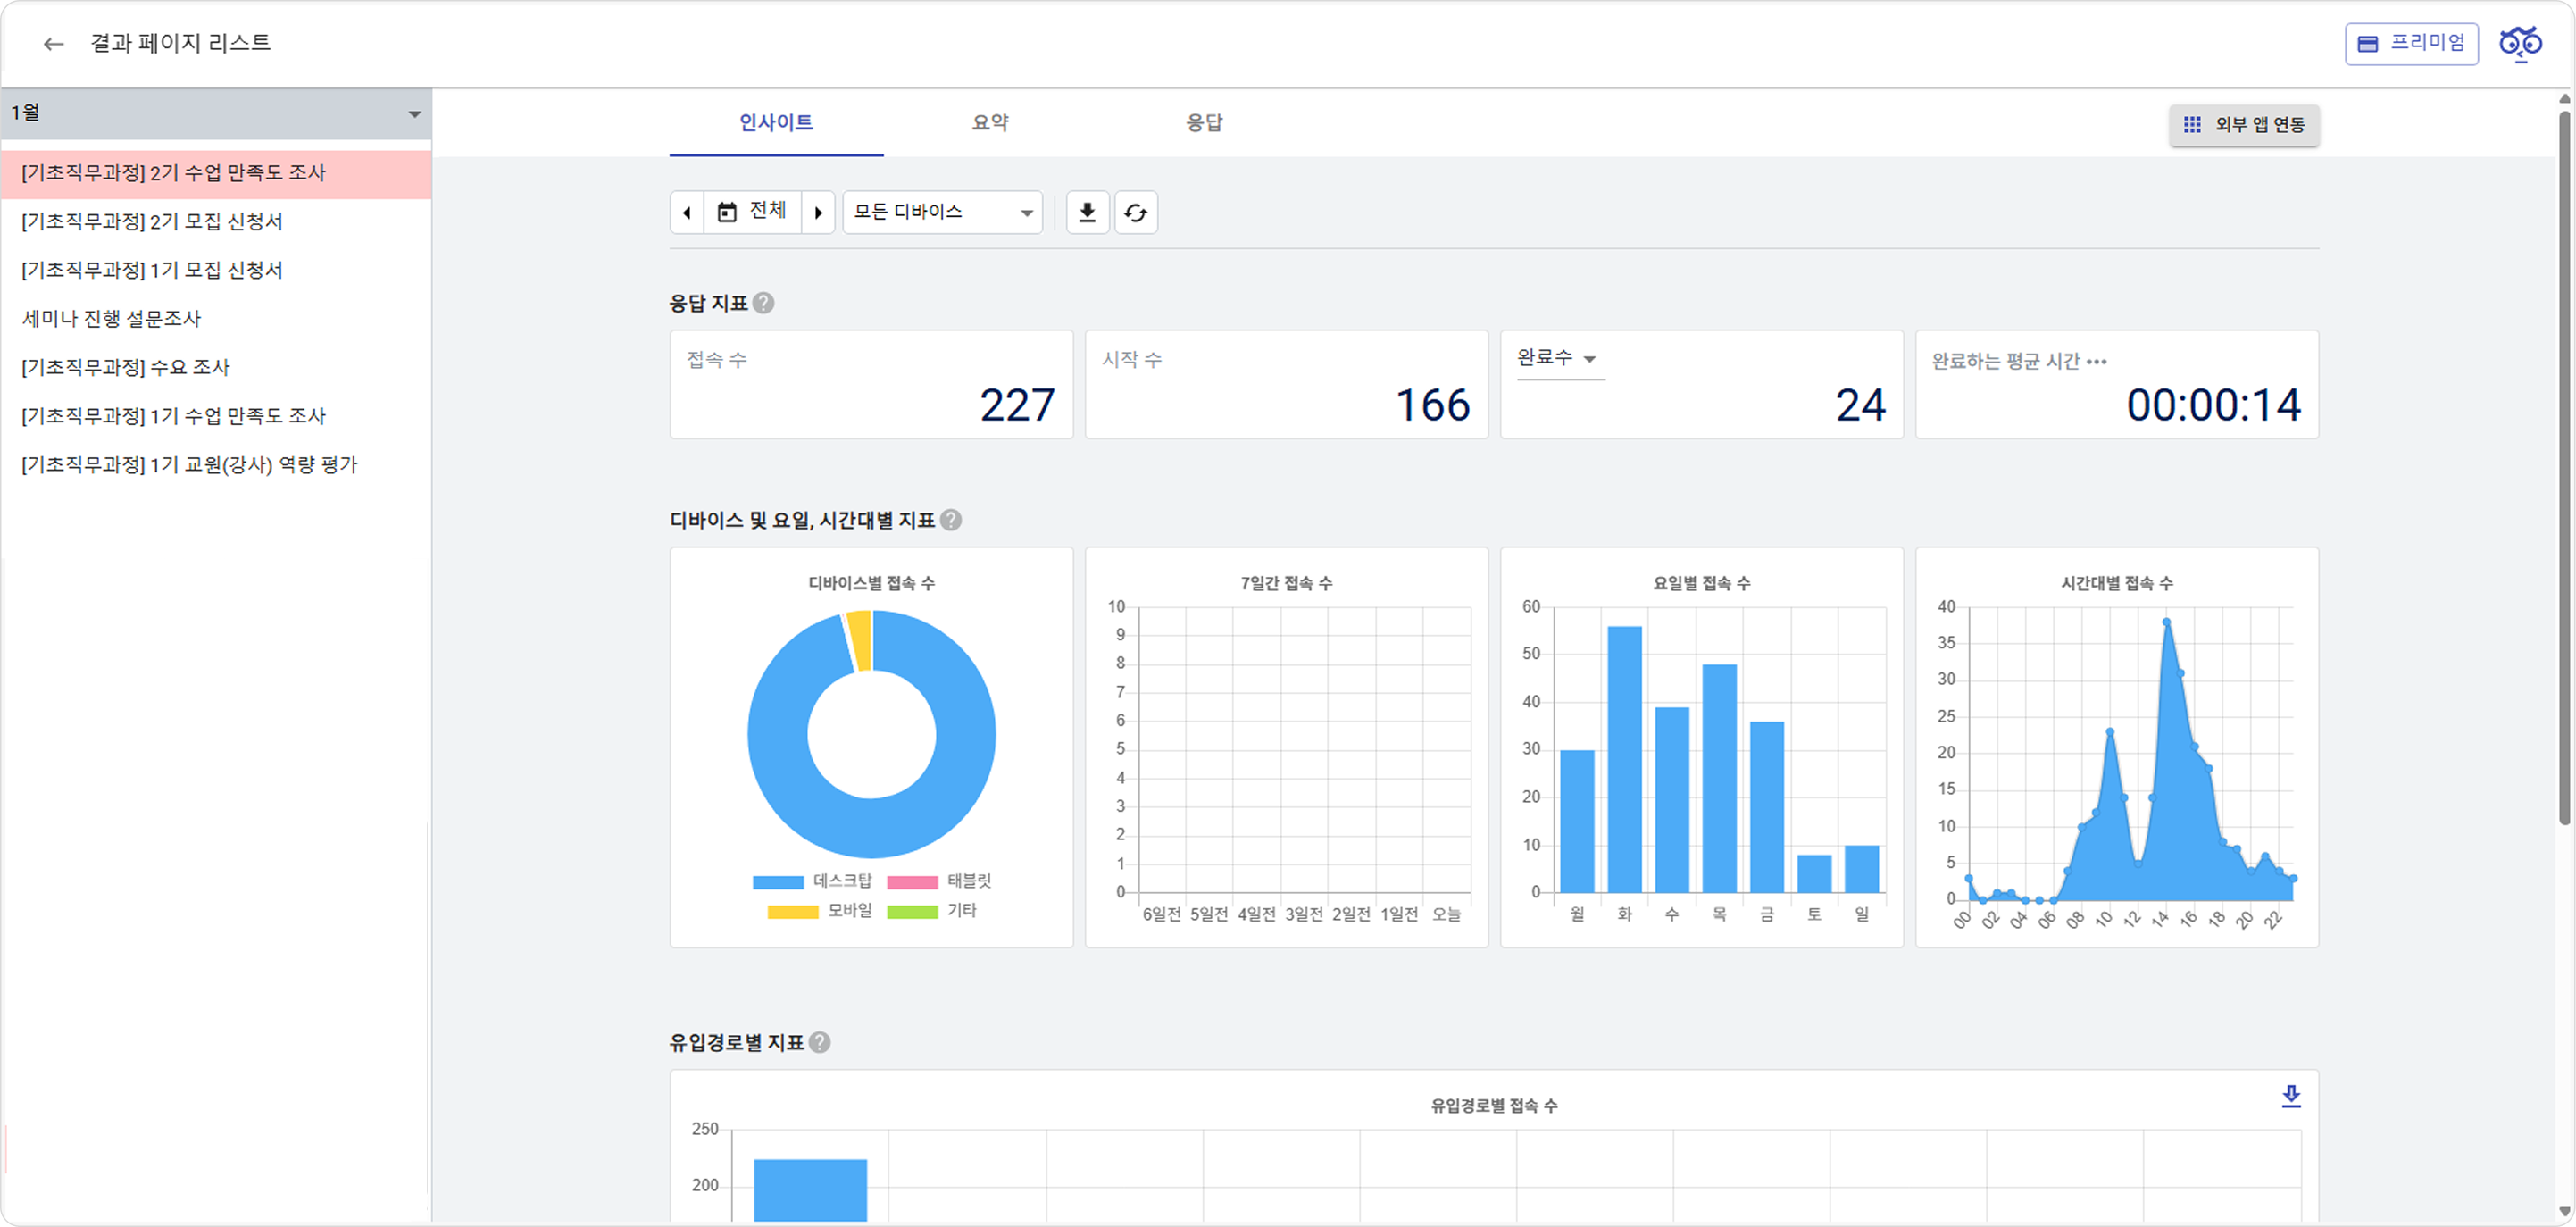
Task: Select 세미나 진행 설문조사 in list
Action: (111, 319)
